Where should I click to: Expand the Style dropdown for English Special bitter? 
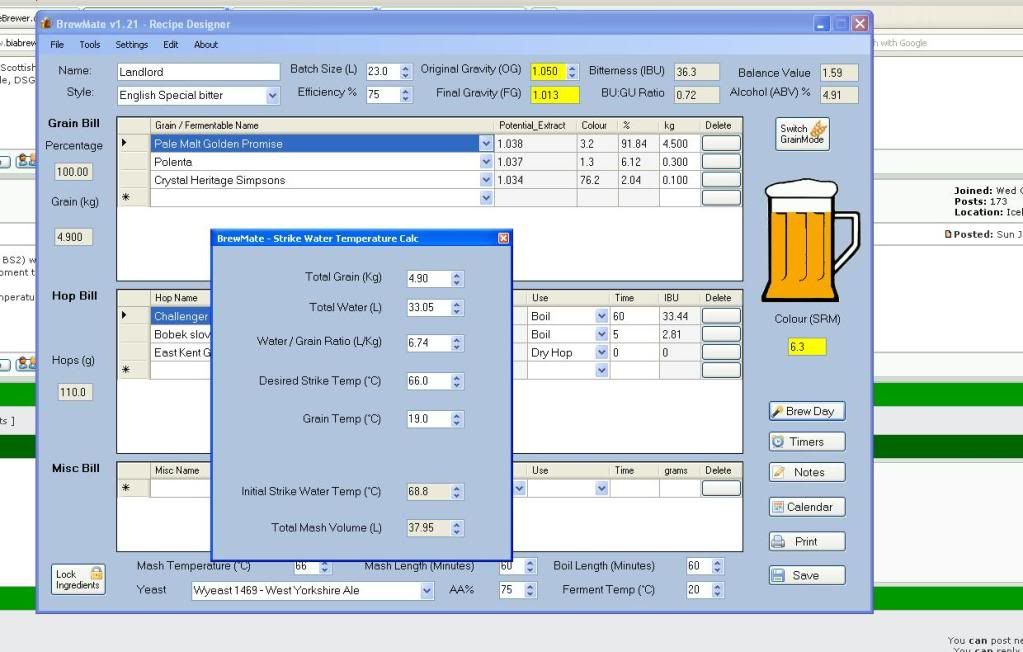[x=273, y=96]
